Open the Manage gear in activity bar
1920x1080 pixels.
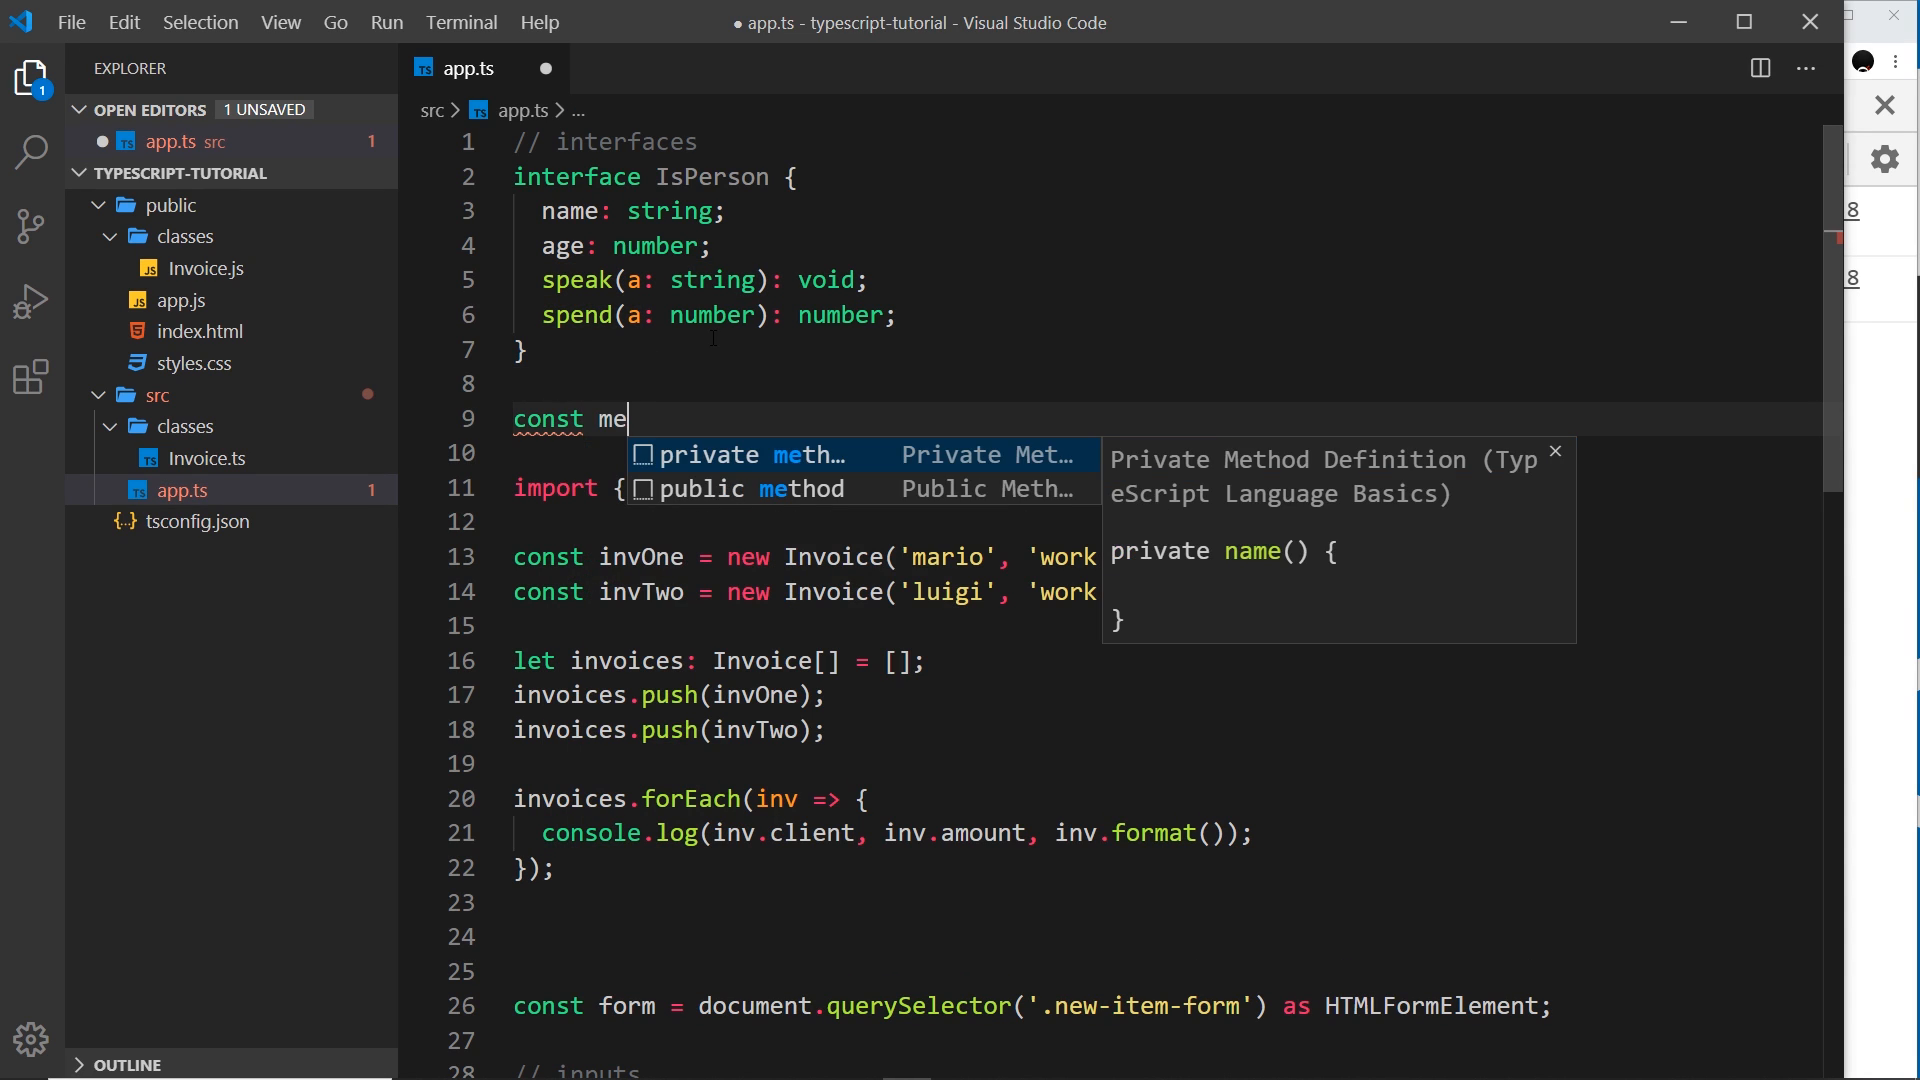point(32,1039)
